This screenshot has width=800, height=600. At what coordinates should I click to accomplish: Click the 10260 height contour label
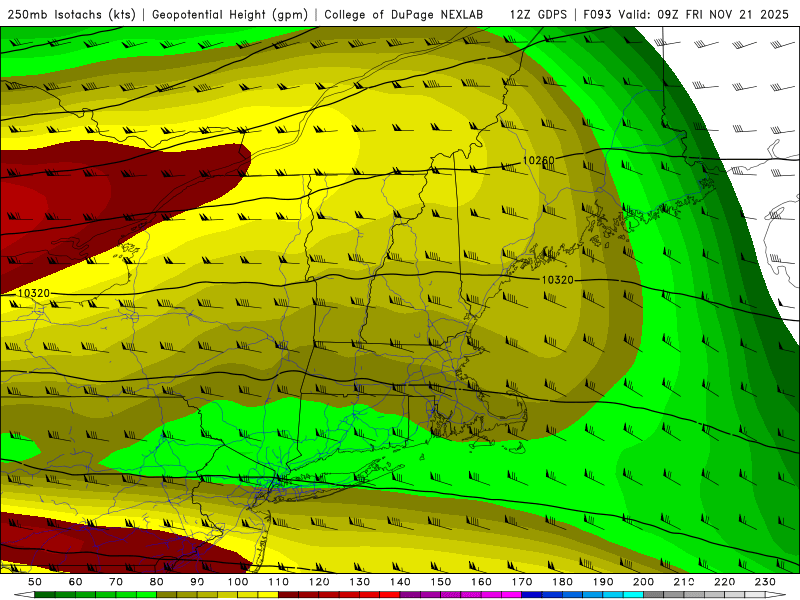point(538,161)
